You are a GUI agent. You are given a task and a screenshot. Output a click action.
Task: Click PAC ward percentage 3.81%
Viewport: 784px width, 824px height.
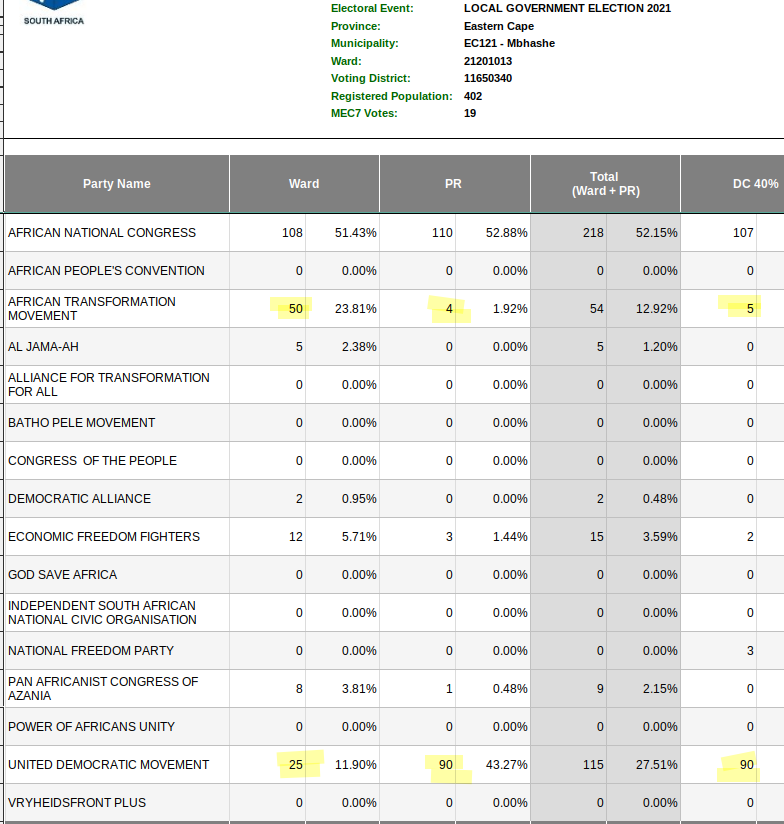[359, 688]
